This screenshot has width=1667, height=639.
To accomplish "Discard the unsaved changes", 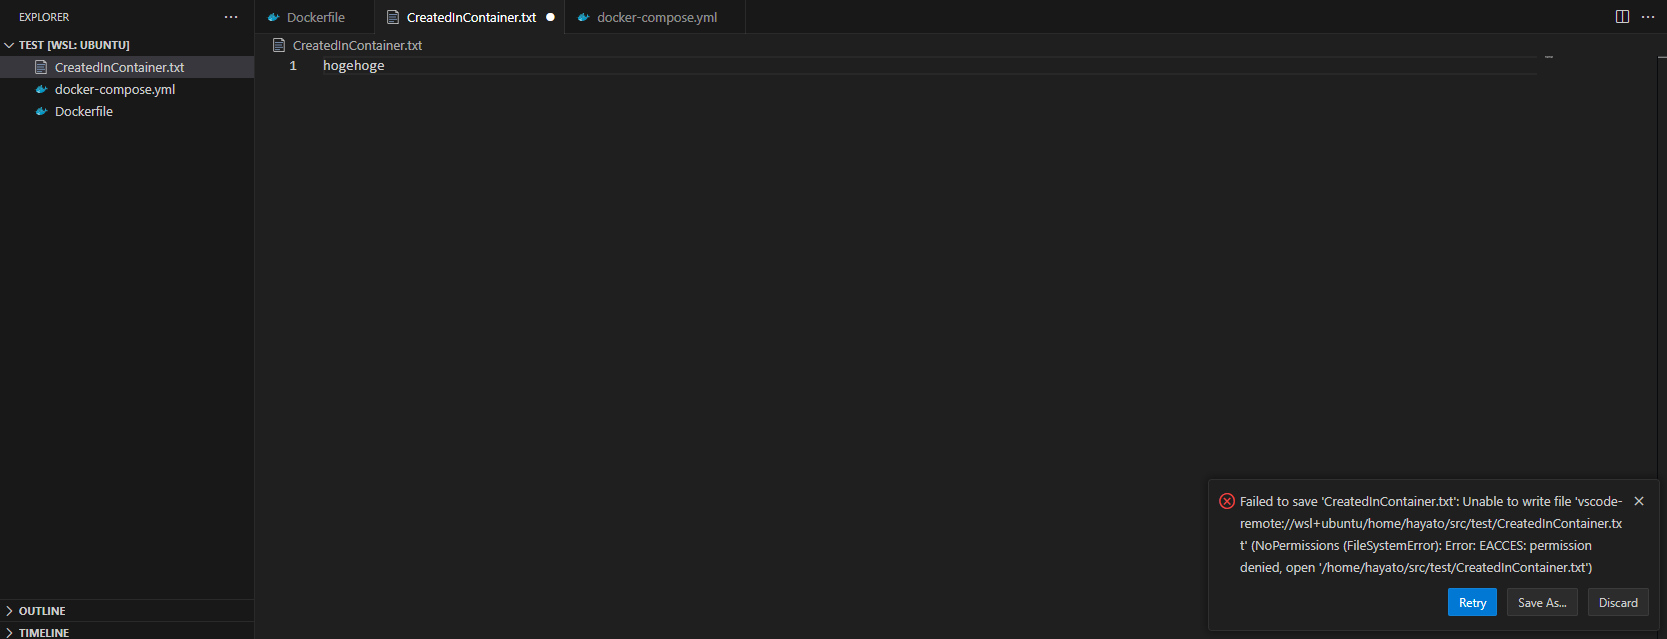I will 1618,602.
